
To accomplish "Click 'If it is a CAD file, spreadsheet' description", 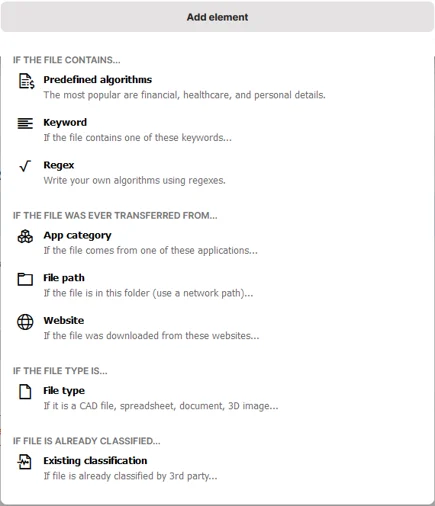I will coord(161,406).
